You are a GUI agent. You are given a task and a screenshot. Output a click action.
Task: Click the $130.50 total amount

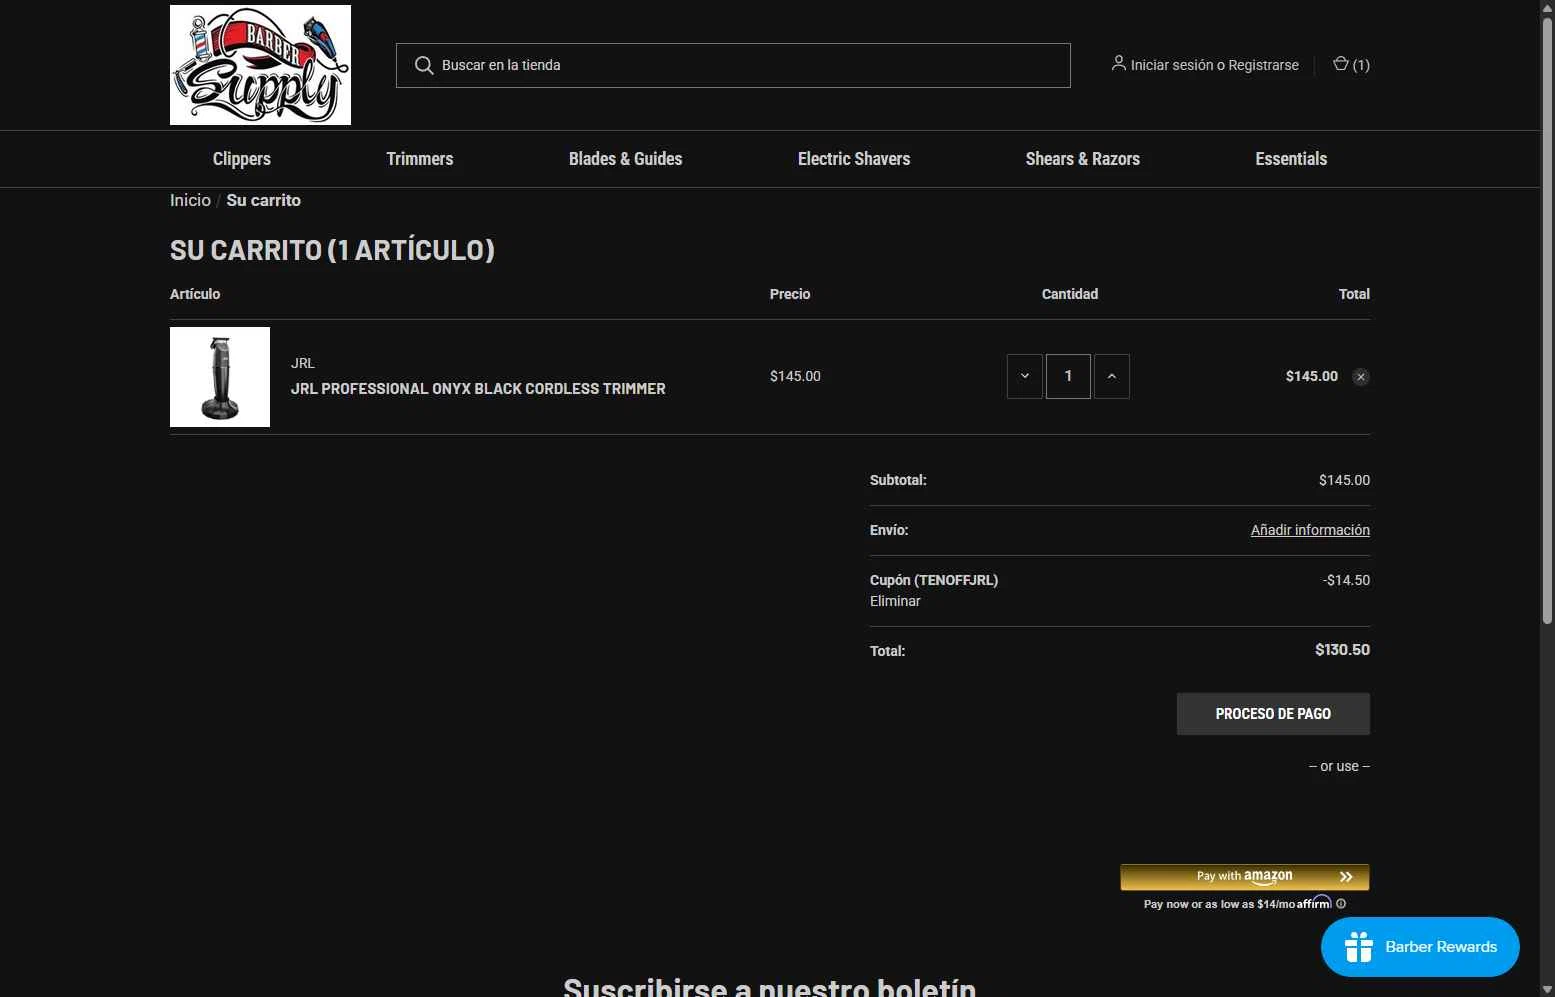[1342, 650]
